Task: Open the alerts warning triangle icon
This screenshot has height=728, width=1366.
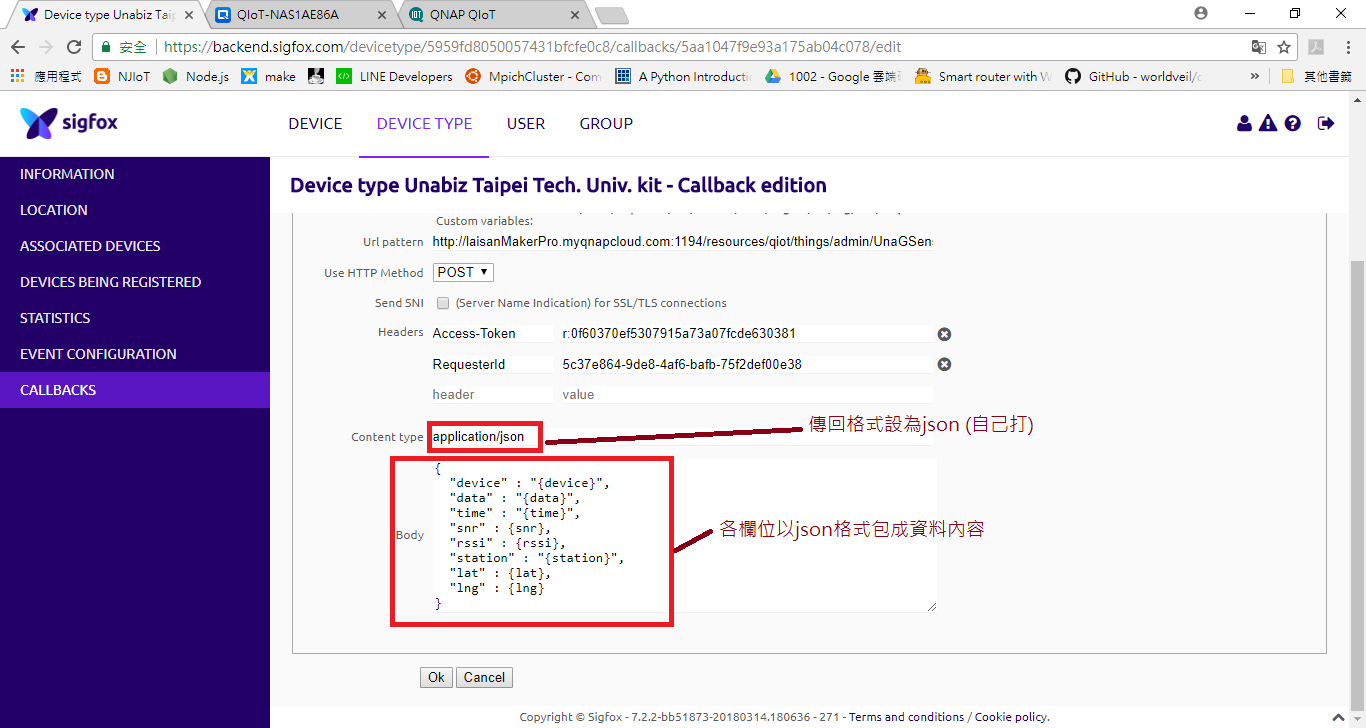Action: (x=1268, y=123)
